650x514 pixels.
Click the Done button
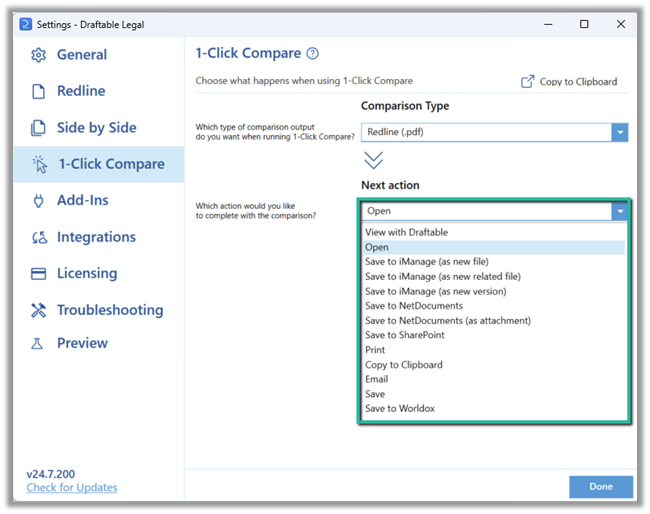pyautogui.click(x=601, y=487)
